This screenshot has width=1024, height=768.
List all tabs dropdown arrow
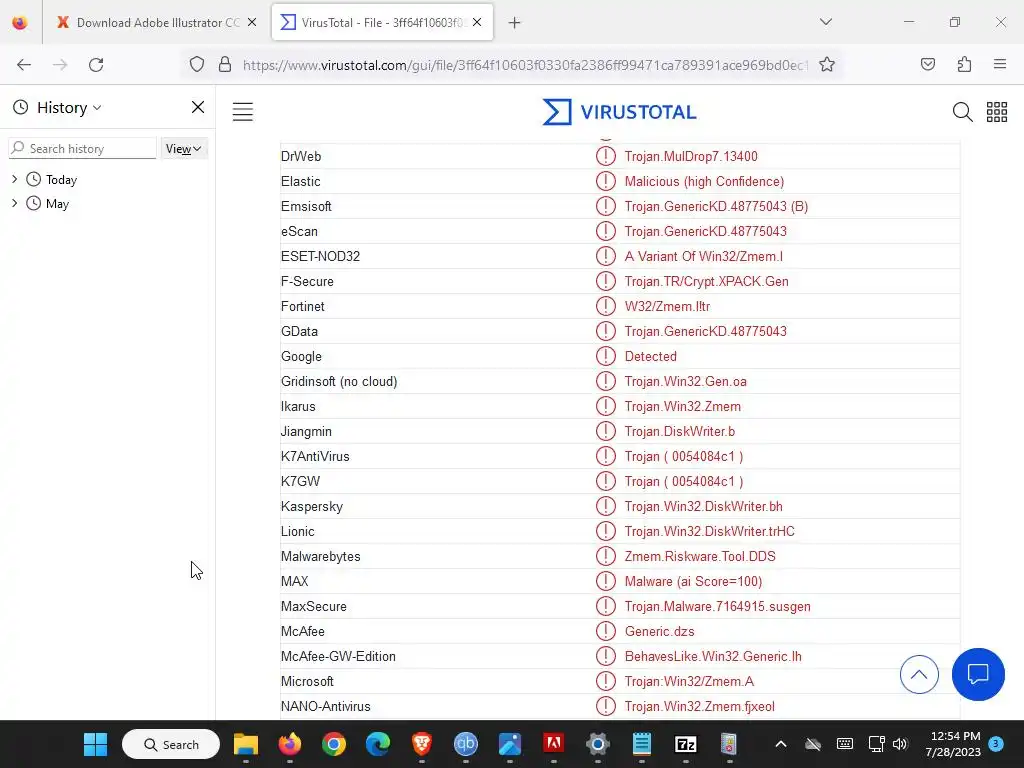[x=826, y=22]
